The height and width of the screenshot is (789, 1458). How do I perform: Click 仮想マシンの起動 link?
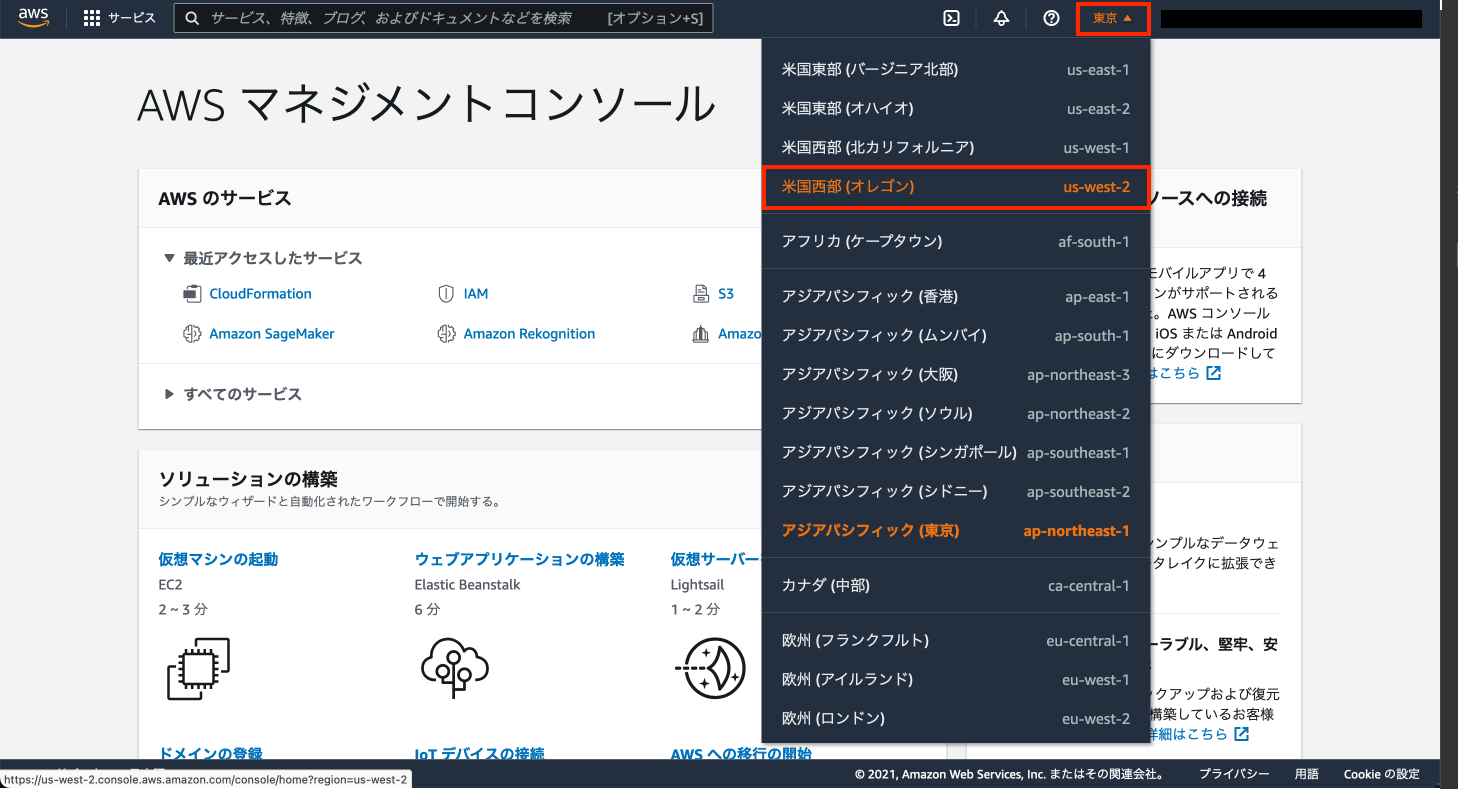[218, 559]
